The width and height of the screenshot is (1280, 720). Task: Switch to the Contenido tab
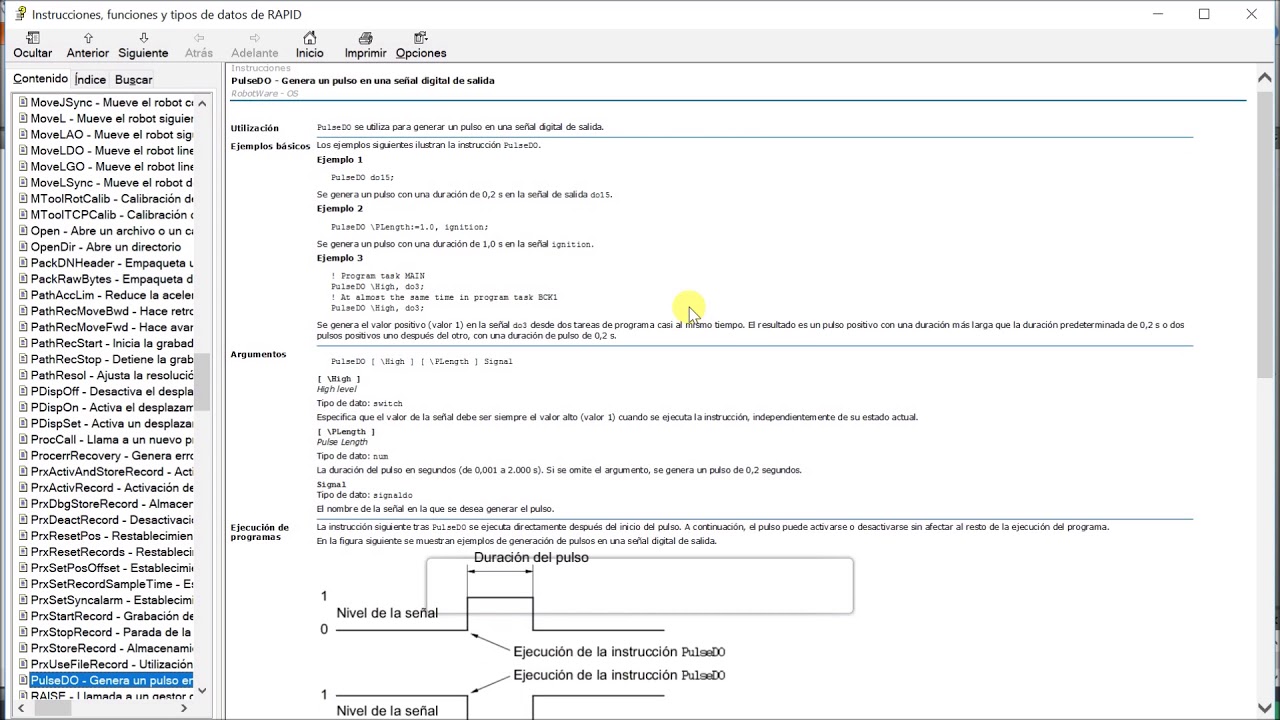[x=40, y=79]
